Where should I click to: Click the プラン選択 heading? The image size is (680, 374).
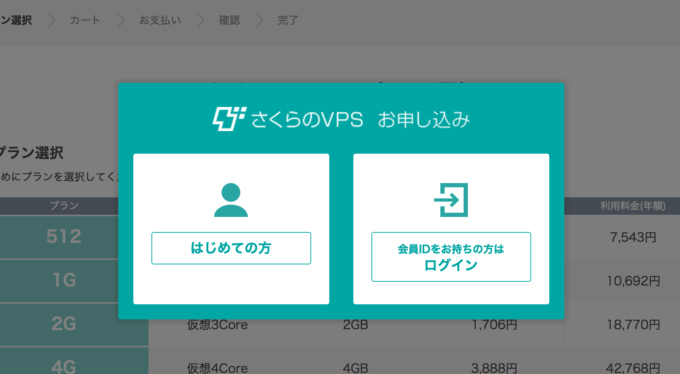(31, 153)
